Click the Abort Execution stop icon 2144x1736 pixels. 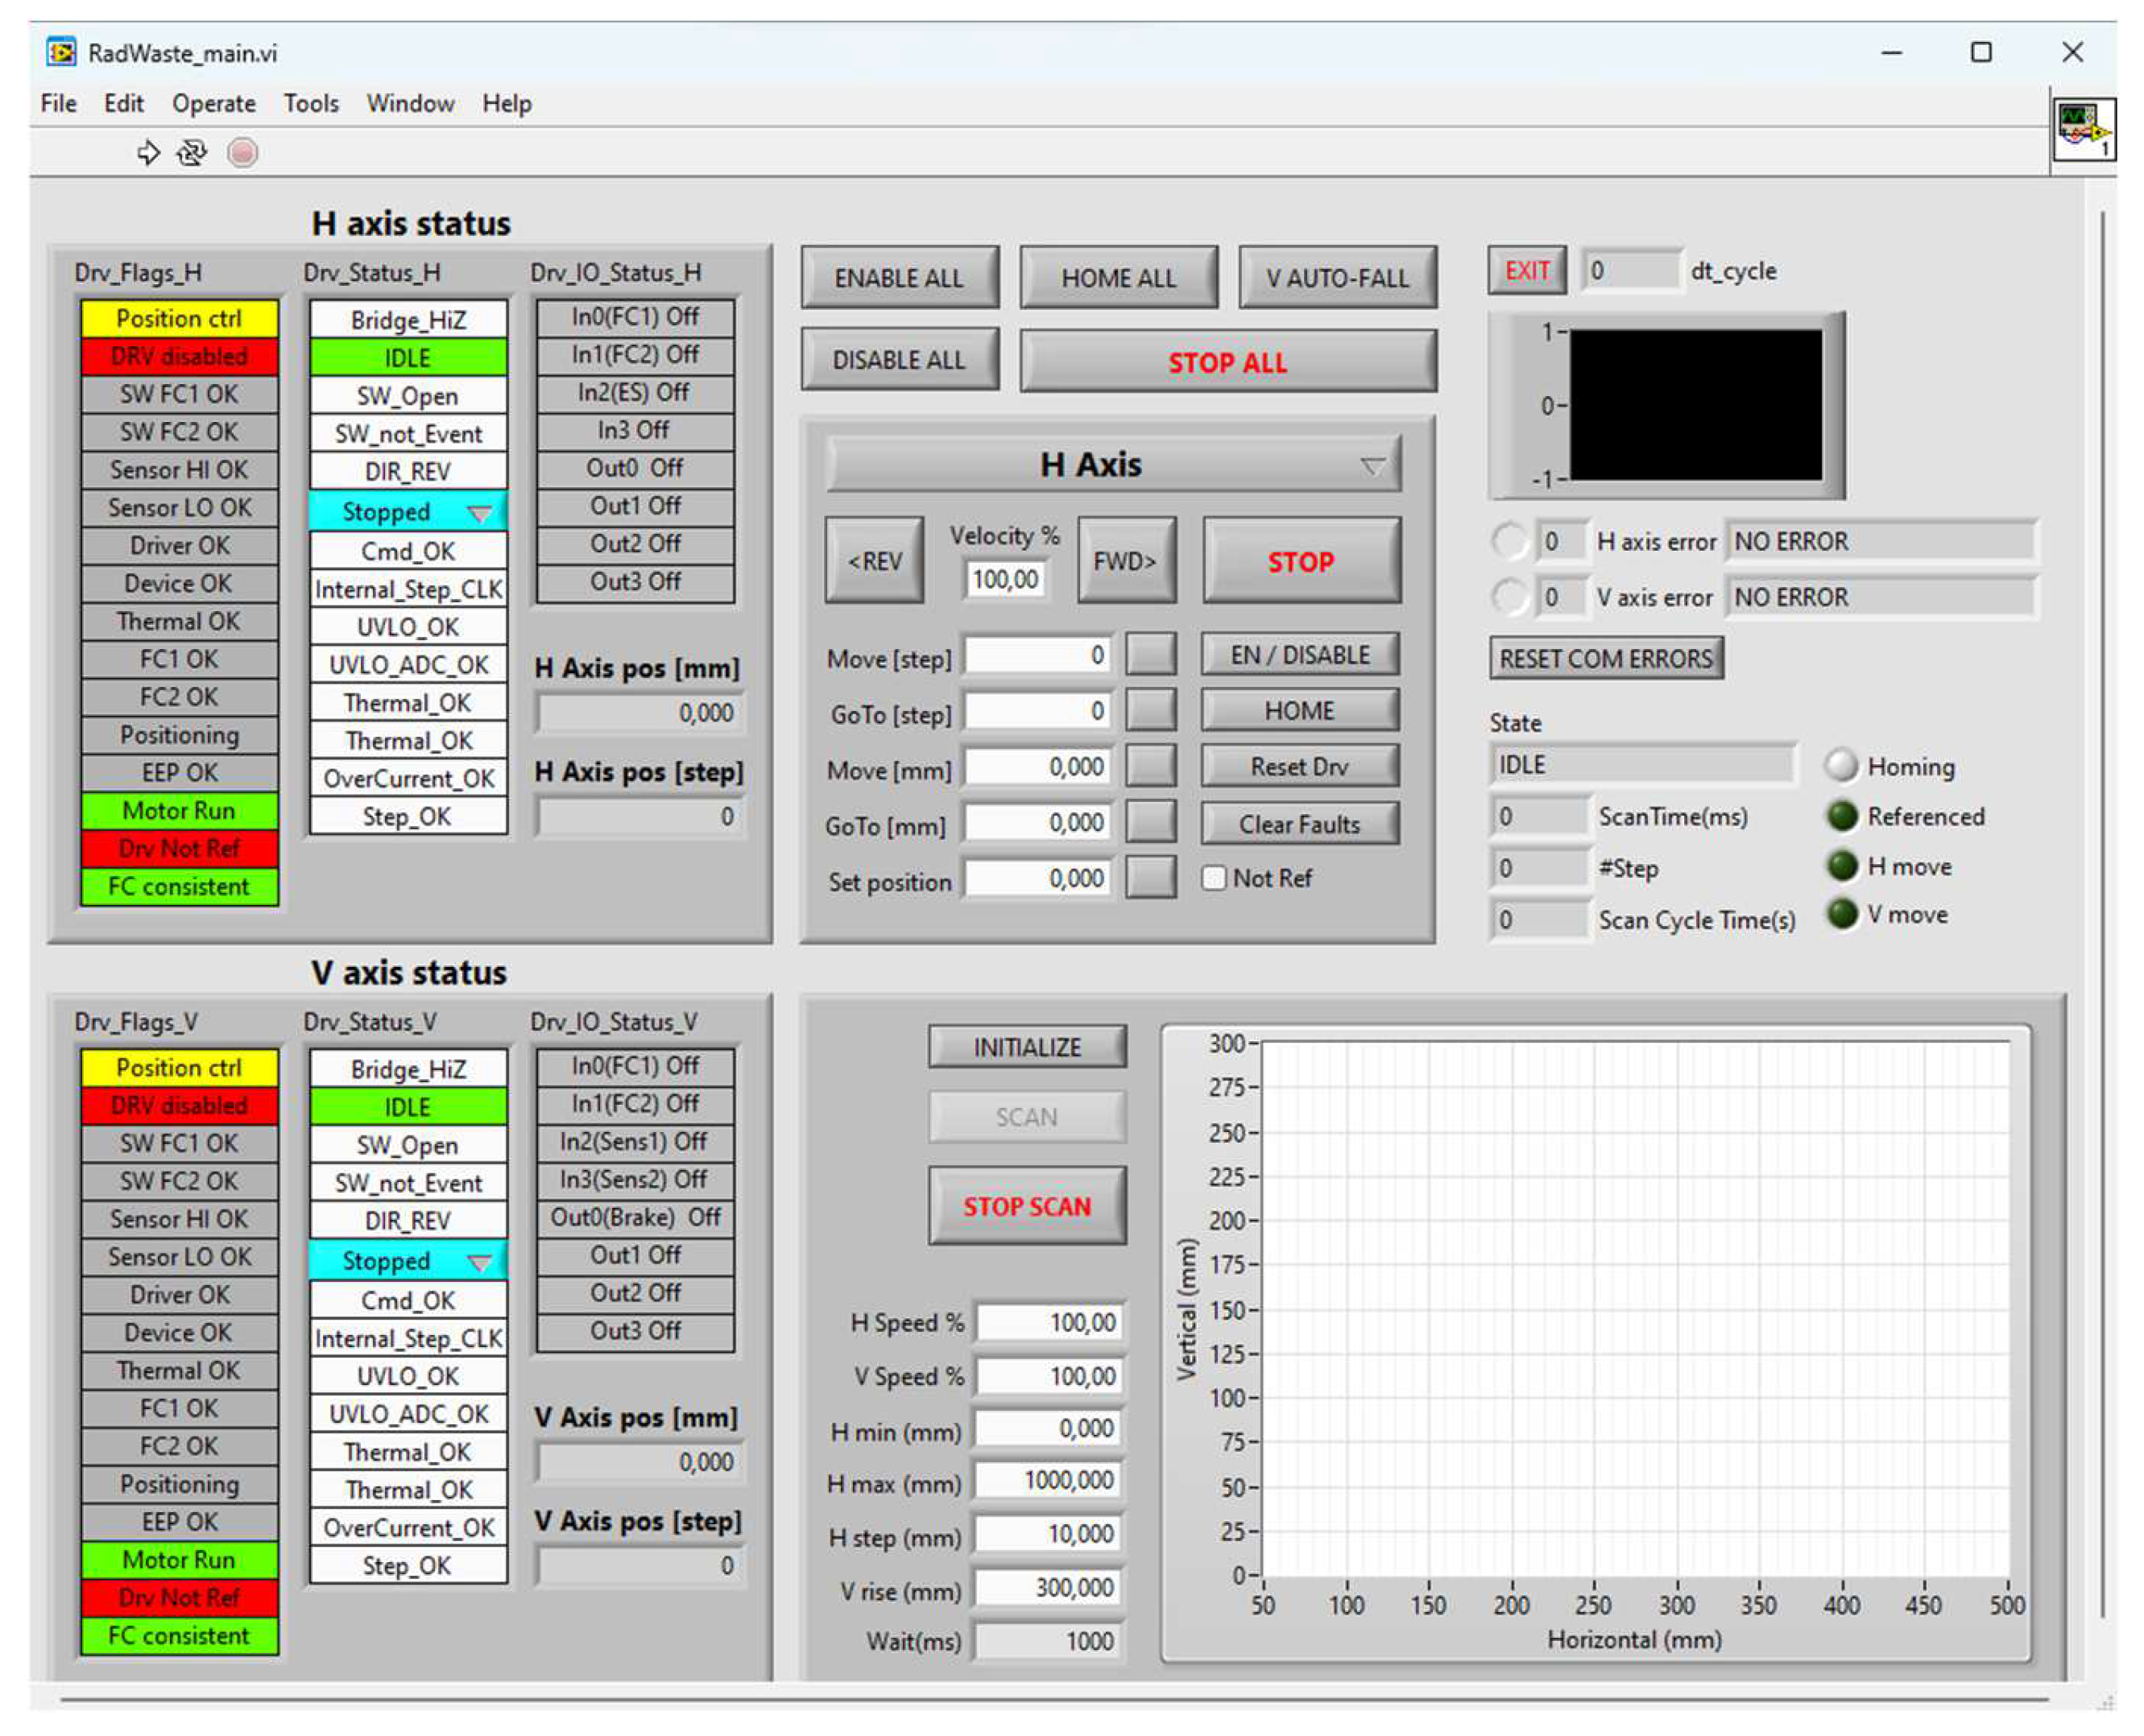(242, 153)
